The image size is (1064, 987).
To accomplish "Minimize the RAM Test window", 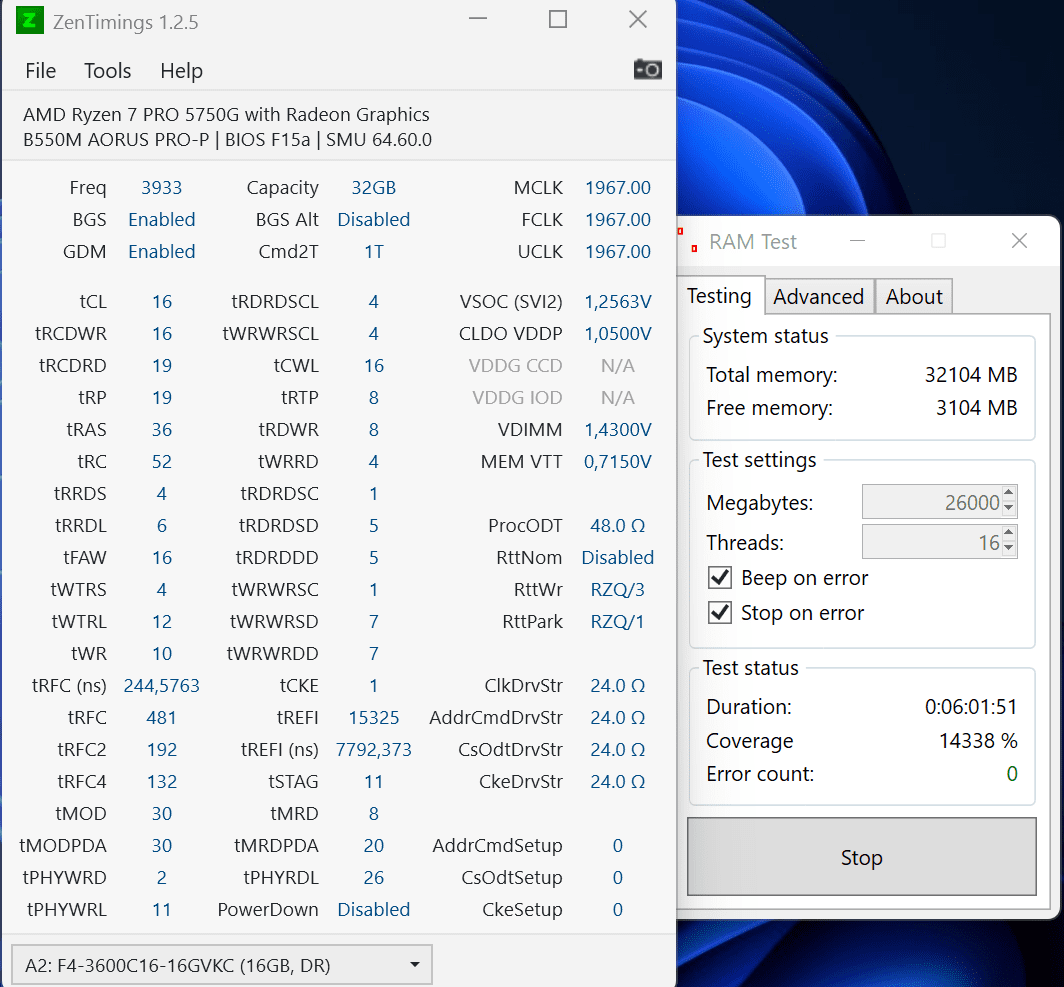I will point(858,241).
